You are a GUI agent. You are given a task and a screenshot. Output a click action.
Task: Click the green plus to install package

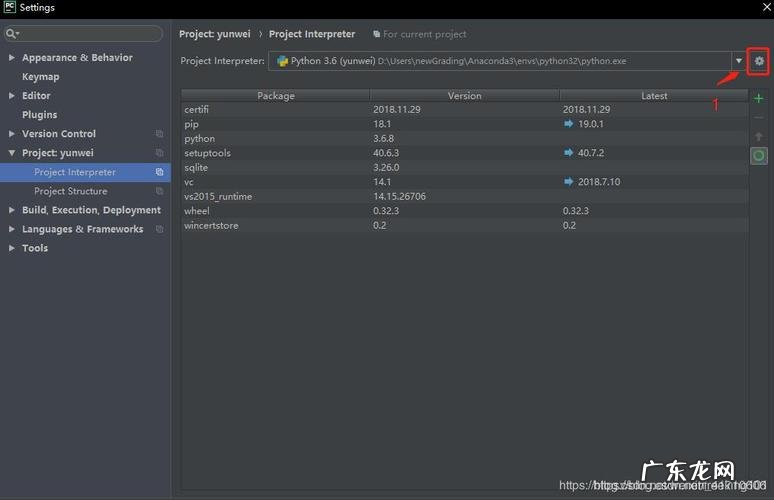tap(759, 99)
